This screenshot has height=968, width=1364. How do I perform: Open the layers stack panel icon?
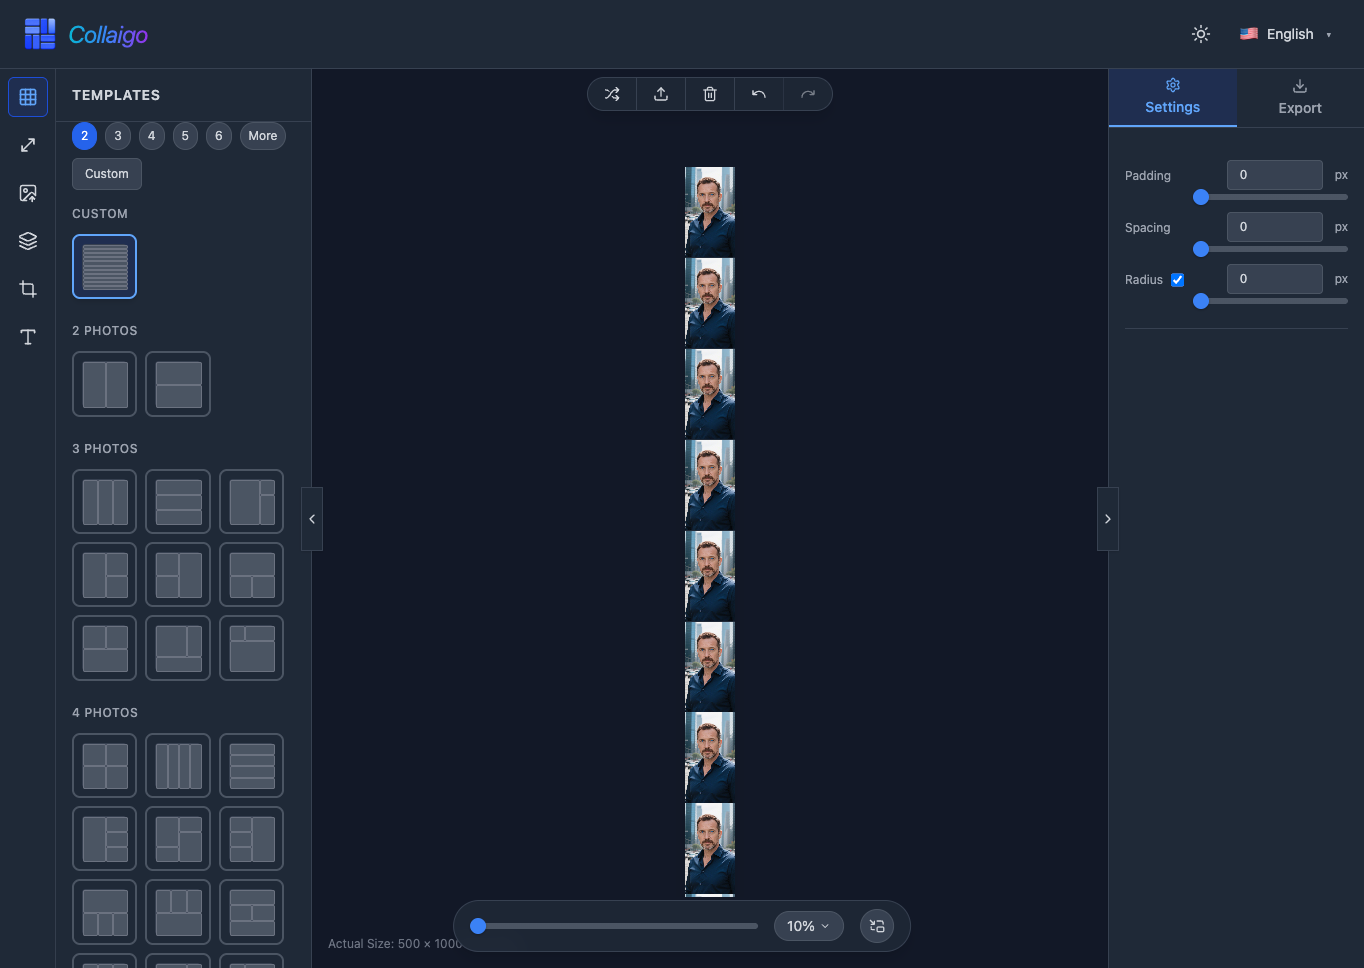[28, 241]
